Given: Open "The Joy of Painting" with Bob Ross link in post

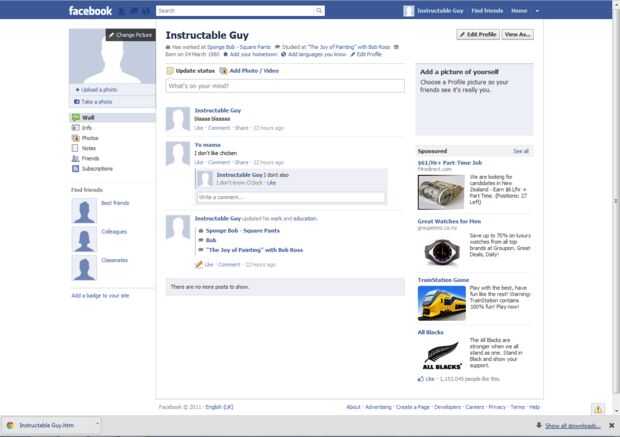Looking at the screenshot, I should 254,250.
